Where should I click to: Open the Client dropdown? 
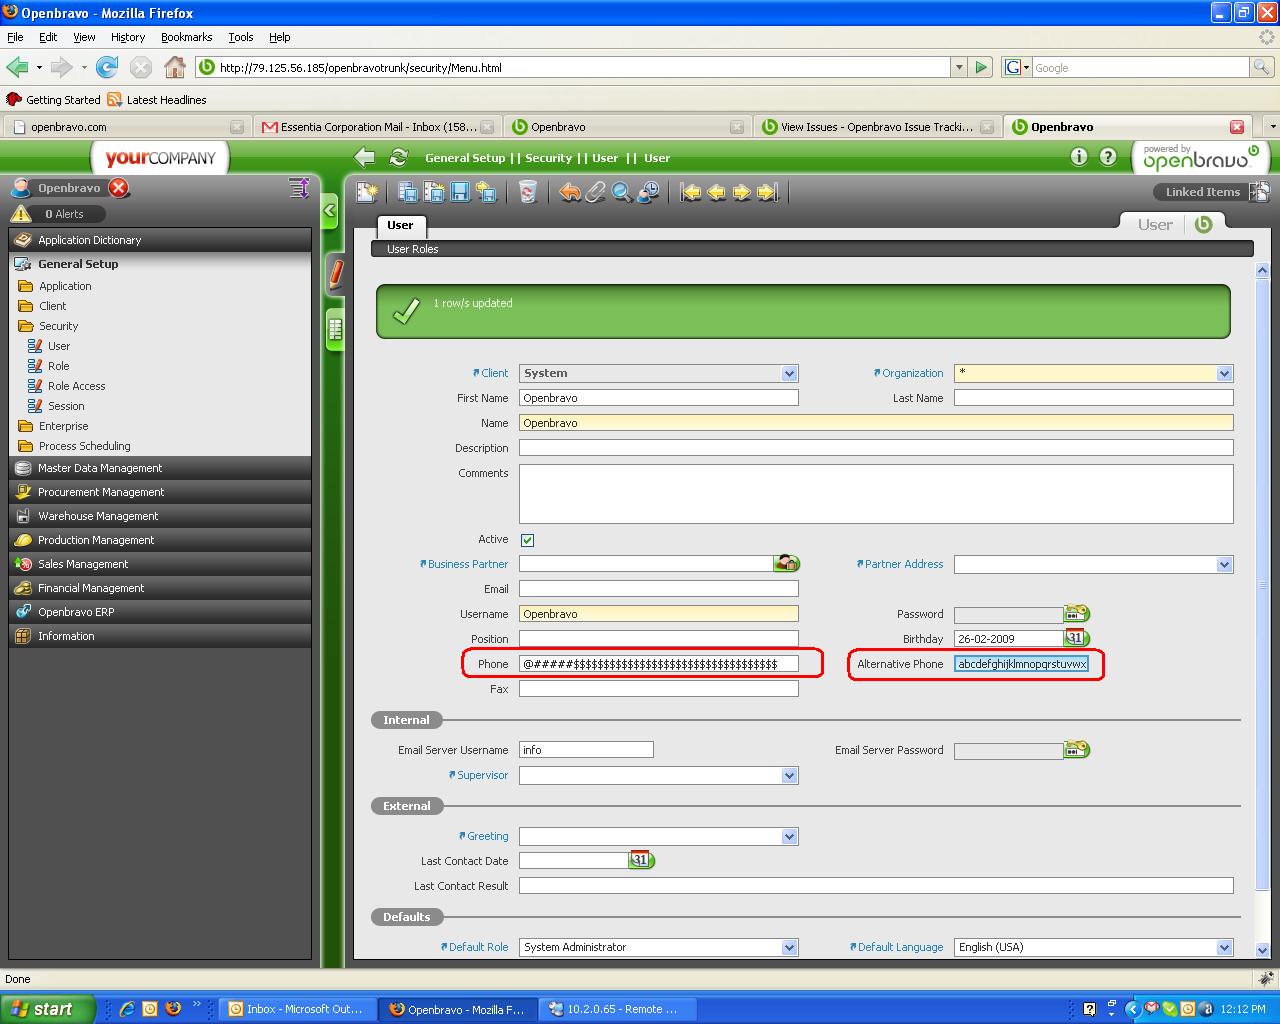point(789,373)
